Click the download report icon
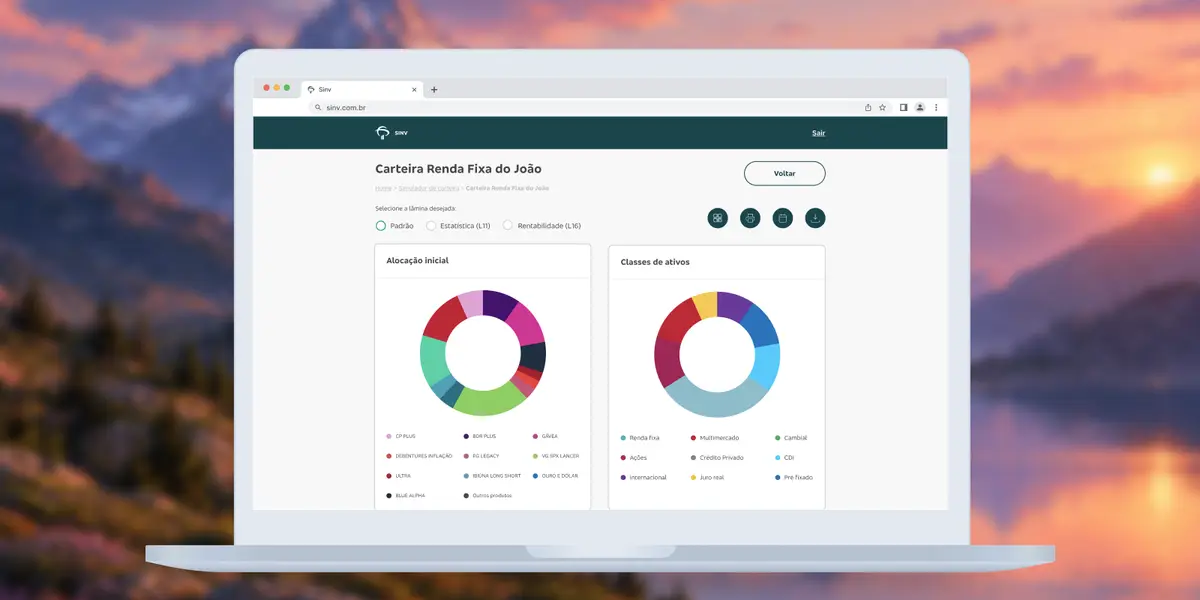1200x600 pixels. 816,218
